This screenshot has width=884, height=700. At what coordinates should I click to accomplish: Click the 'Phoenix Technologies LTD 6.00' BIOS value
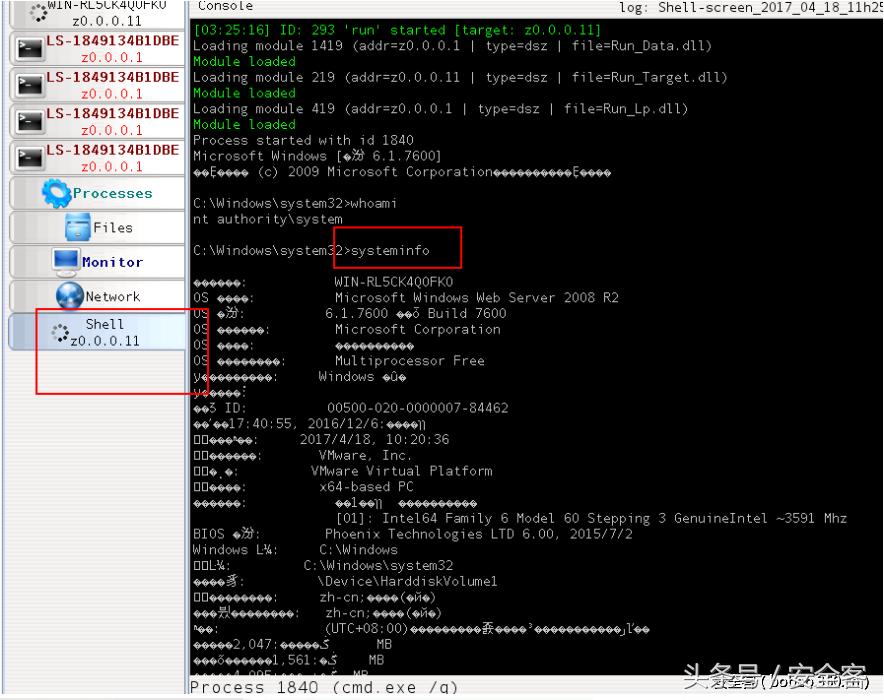coord(479,534)
